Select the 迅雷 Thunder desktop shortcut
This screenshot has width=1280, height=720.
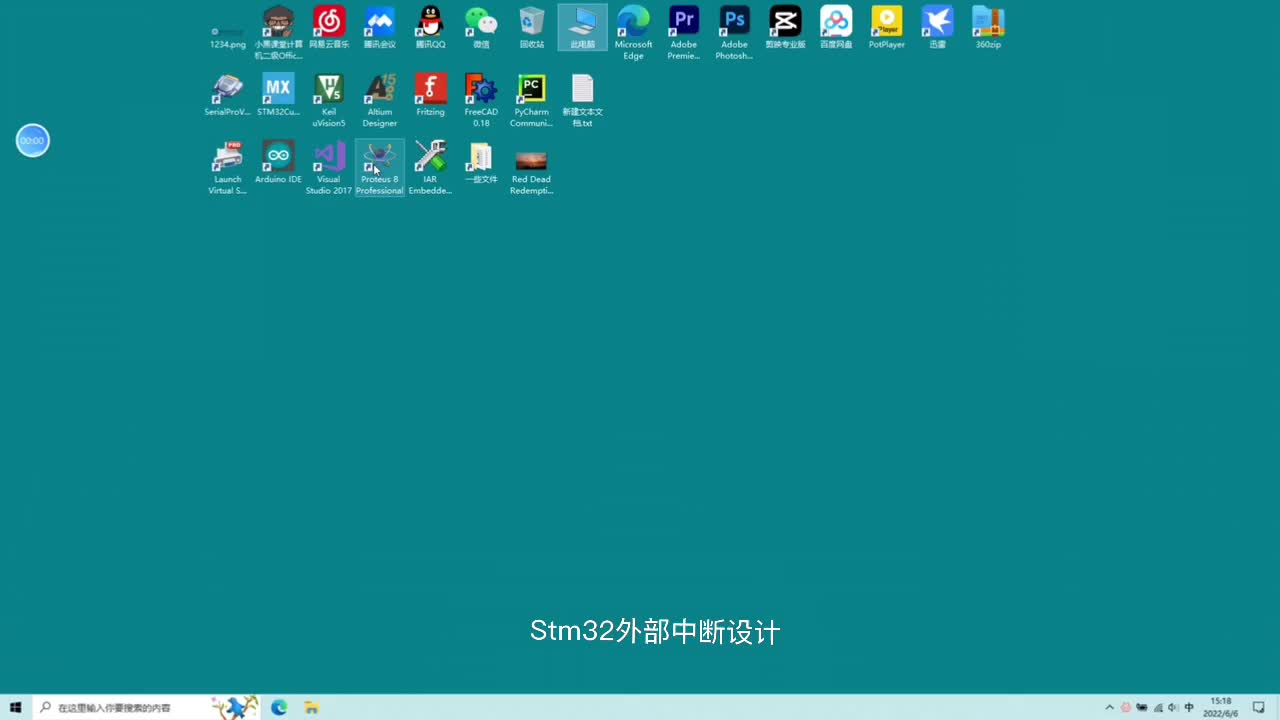coord(937,28)
